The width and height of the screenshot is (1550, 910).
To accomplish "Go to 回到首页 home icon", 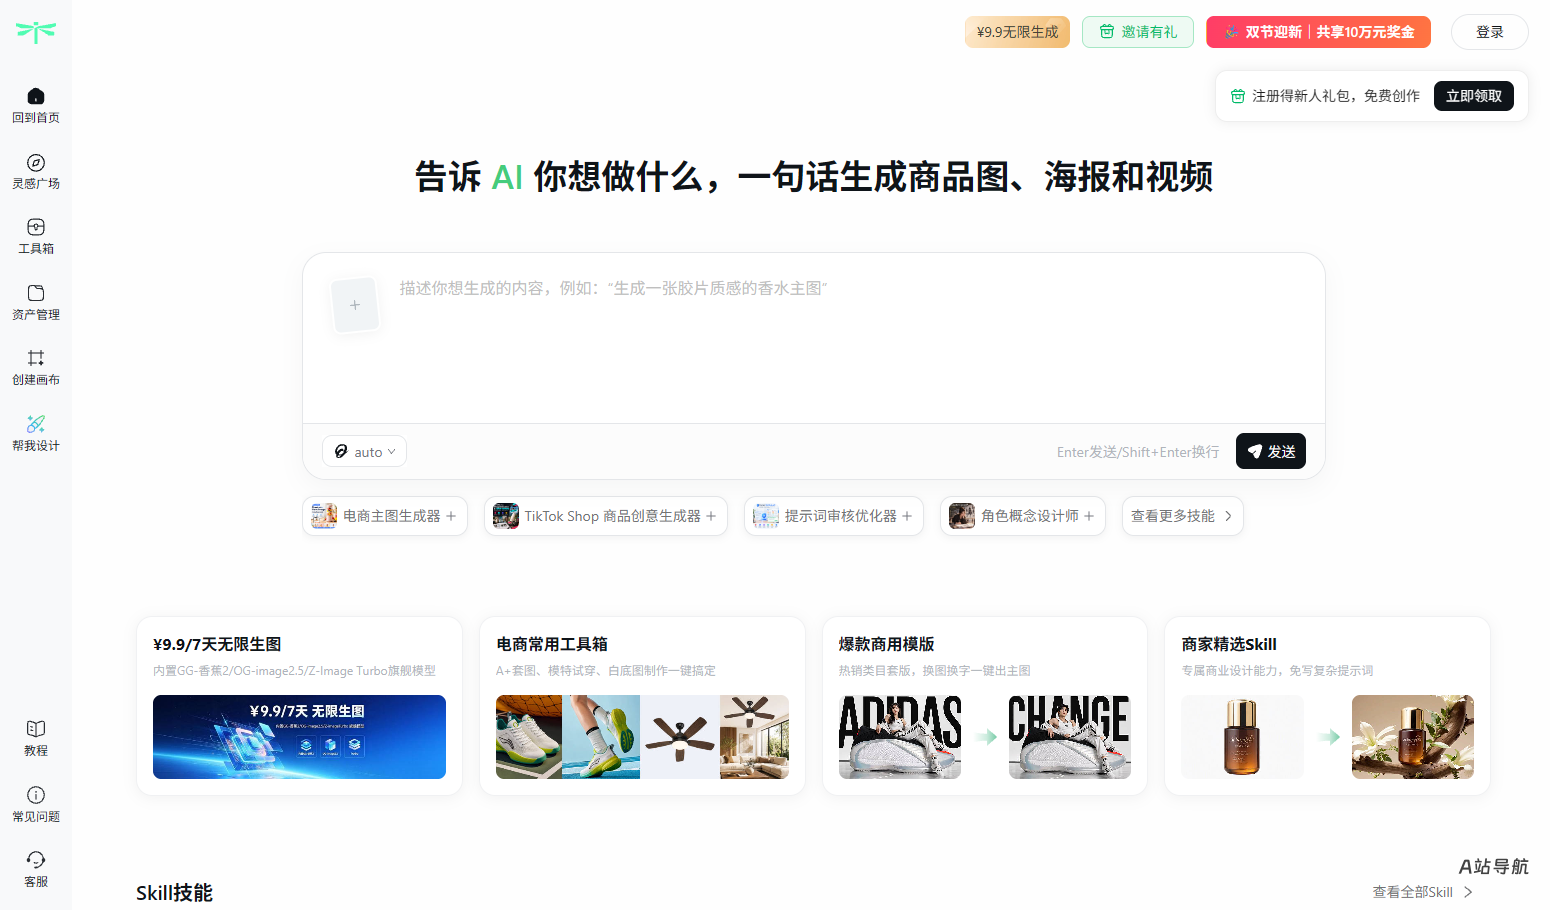I will tap(36, 96).
